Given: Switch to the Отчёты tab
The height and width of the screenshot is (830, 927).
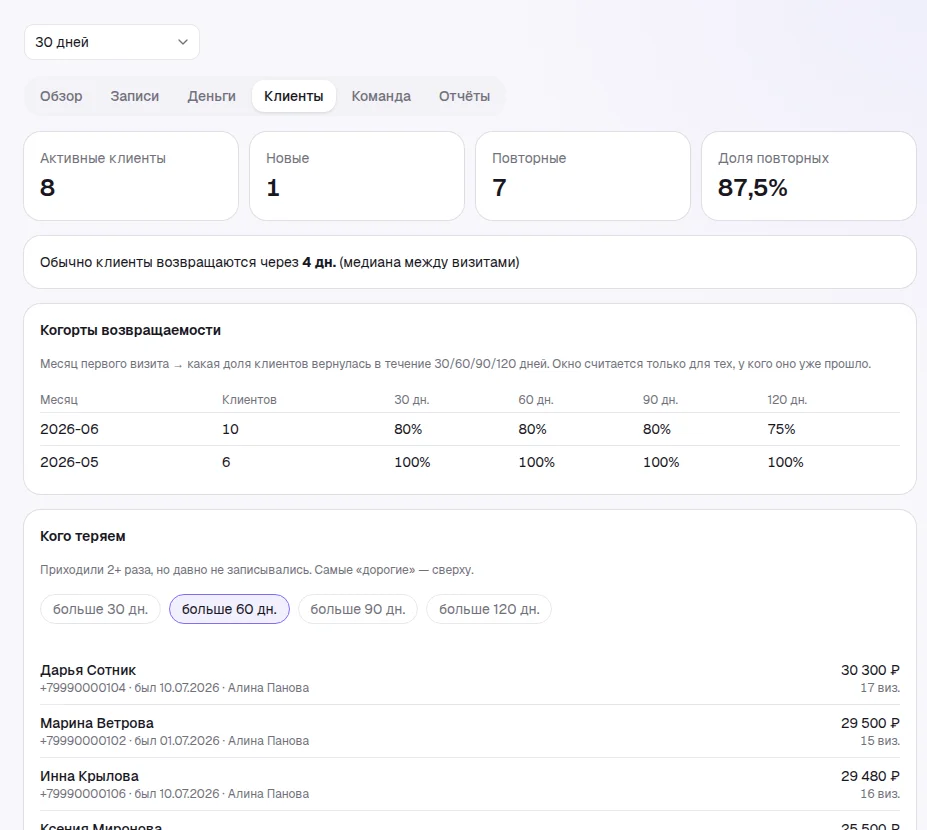Looking at the screenshot, I should click(464, 96).
